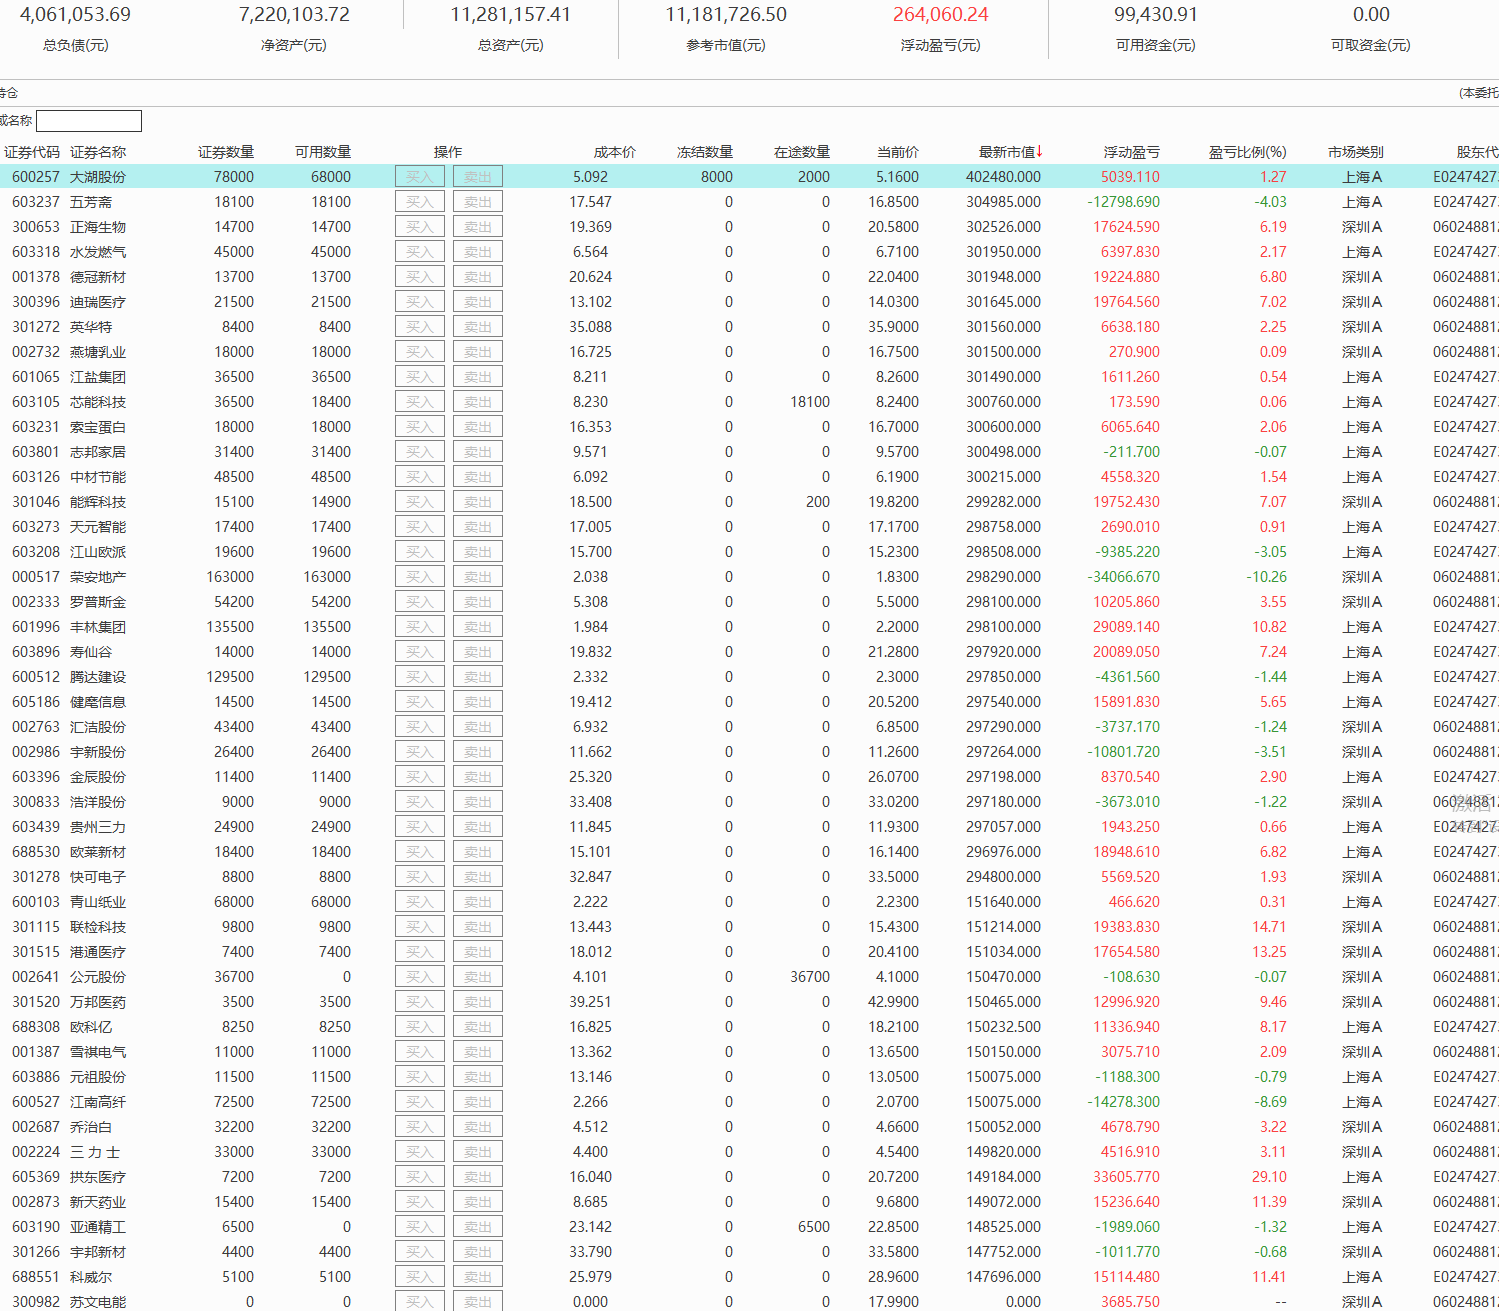The image size is (1499, 1311).
Task: Click the 当前价 column header
Action: [897, 152]
